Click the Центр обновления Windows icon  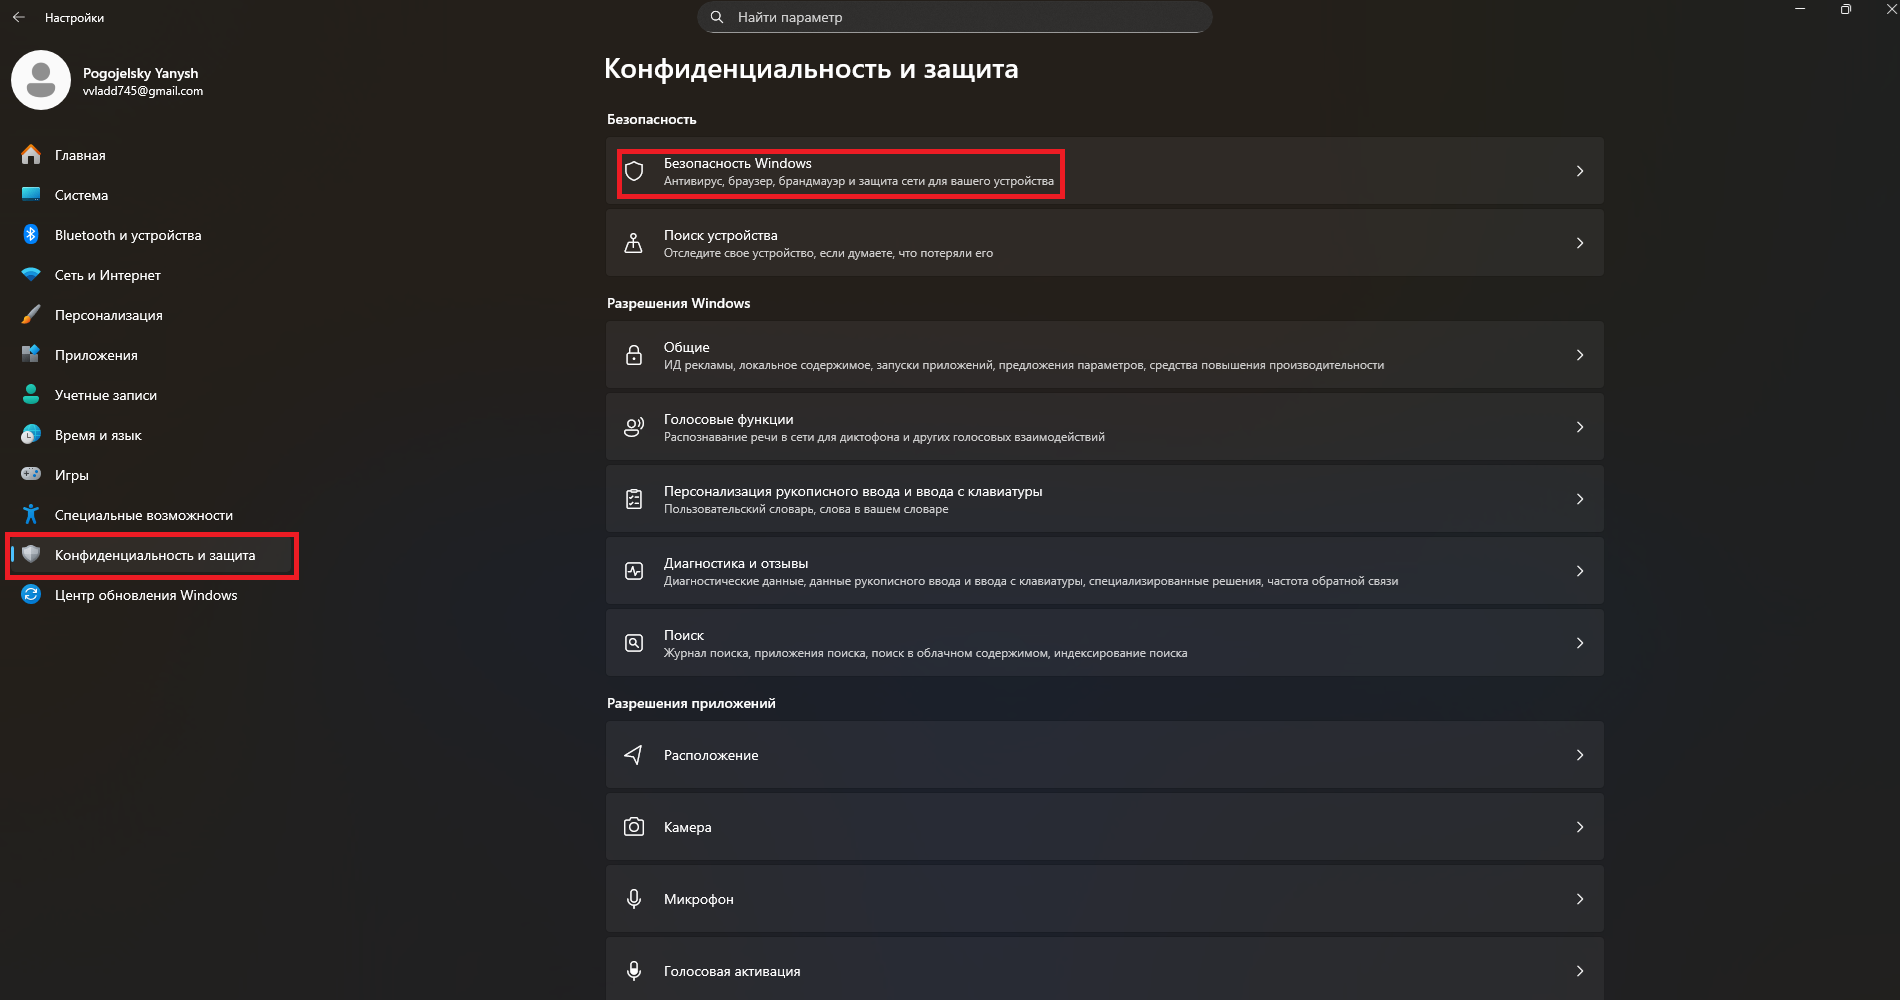point(31,595)
